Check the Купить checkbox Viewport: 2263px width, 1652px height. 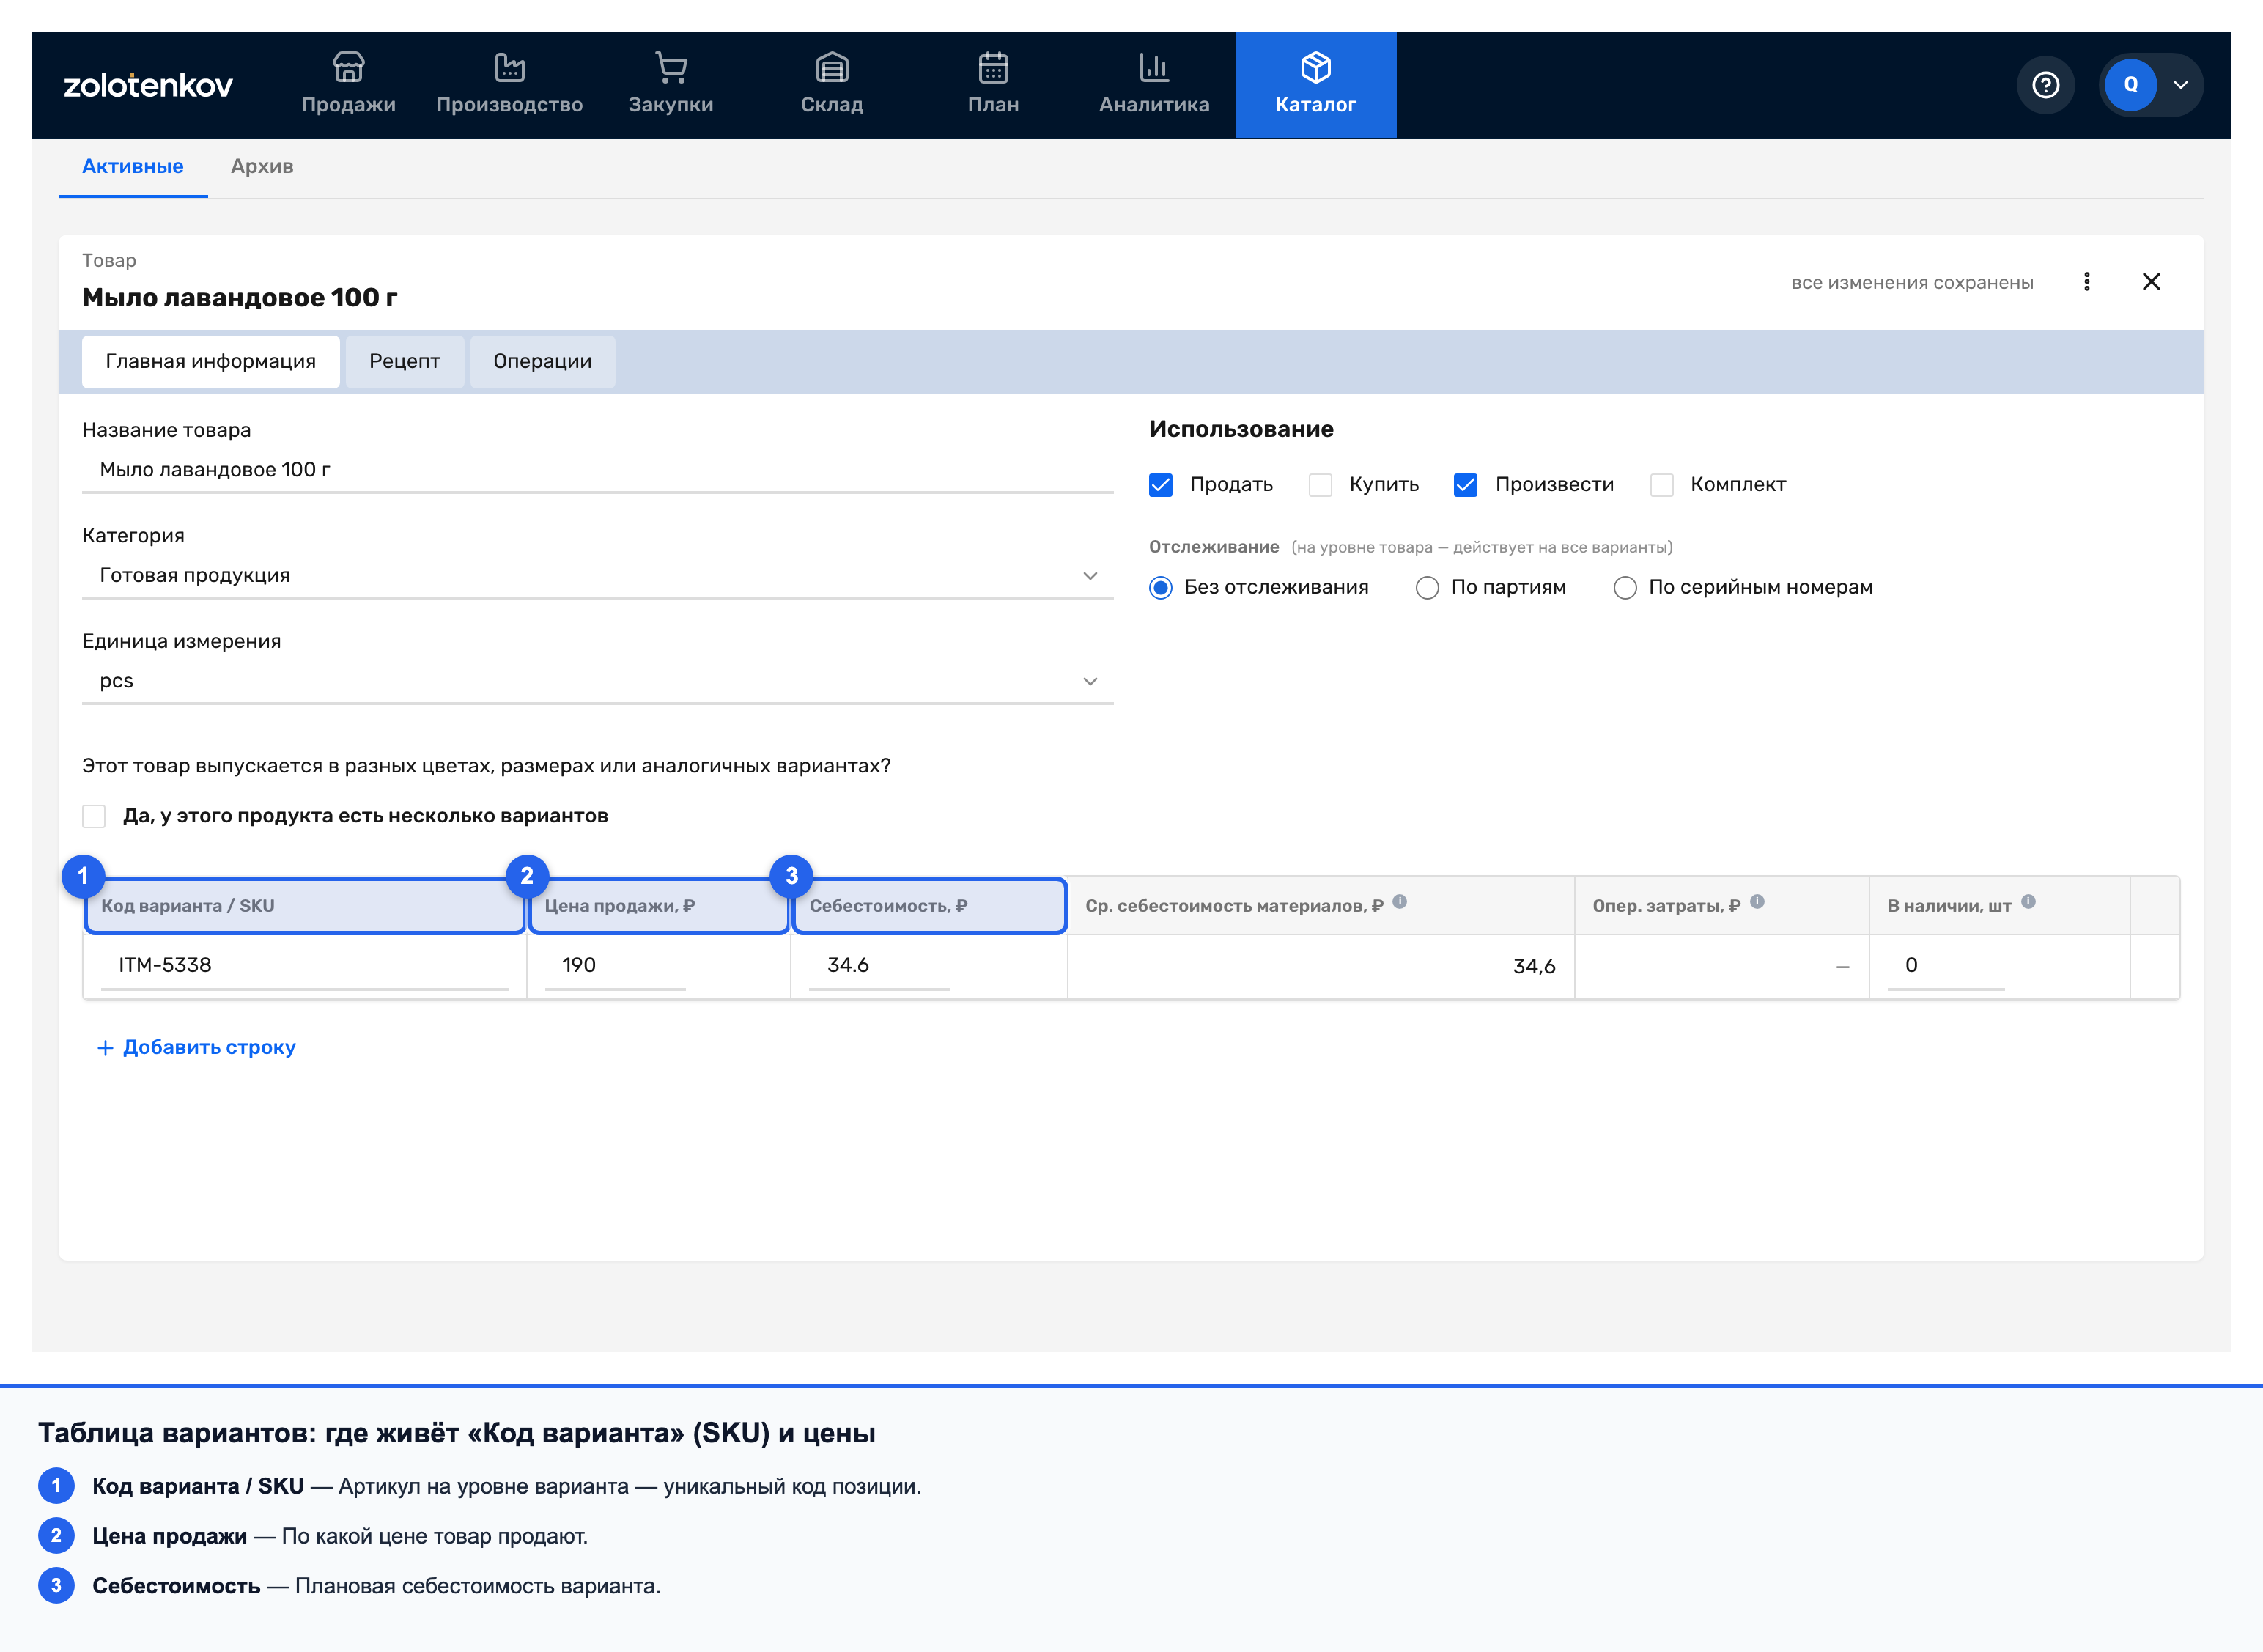(1320, 485)
